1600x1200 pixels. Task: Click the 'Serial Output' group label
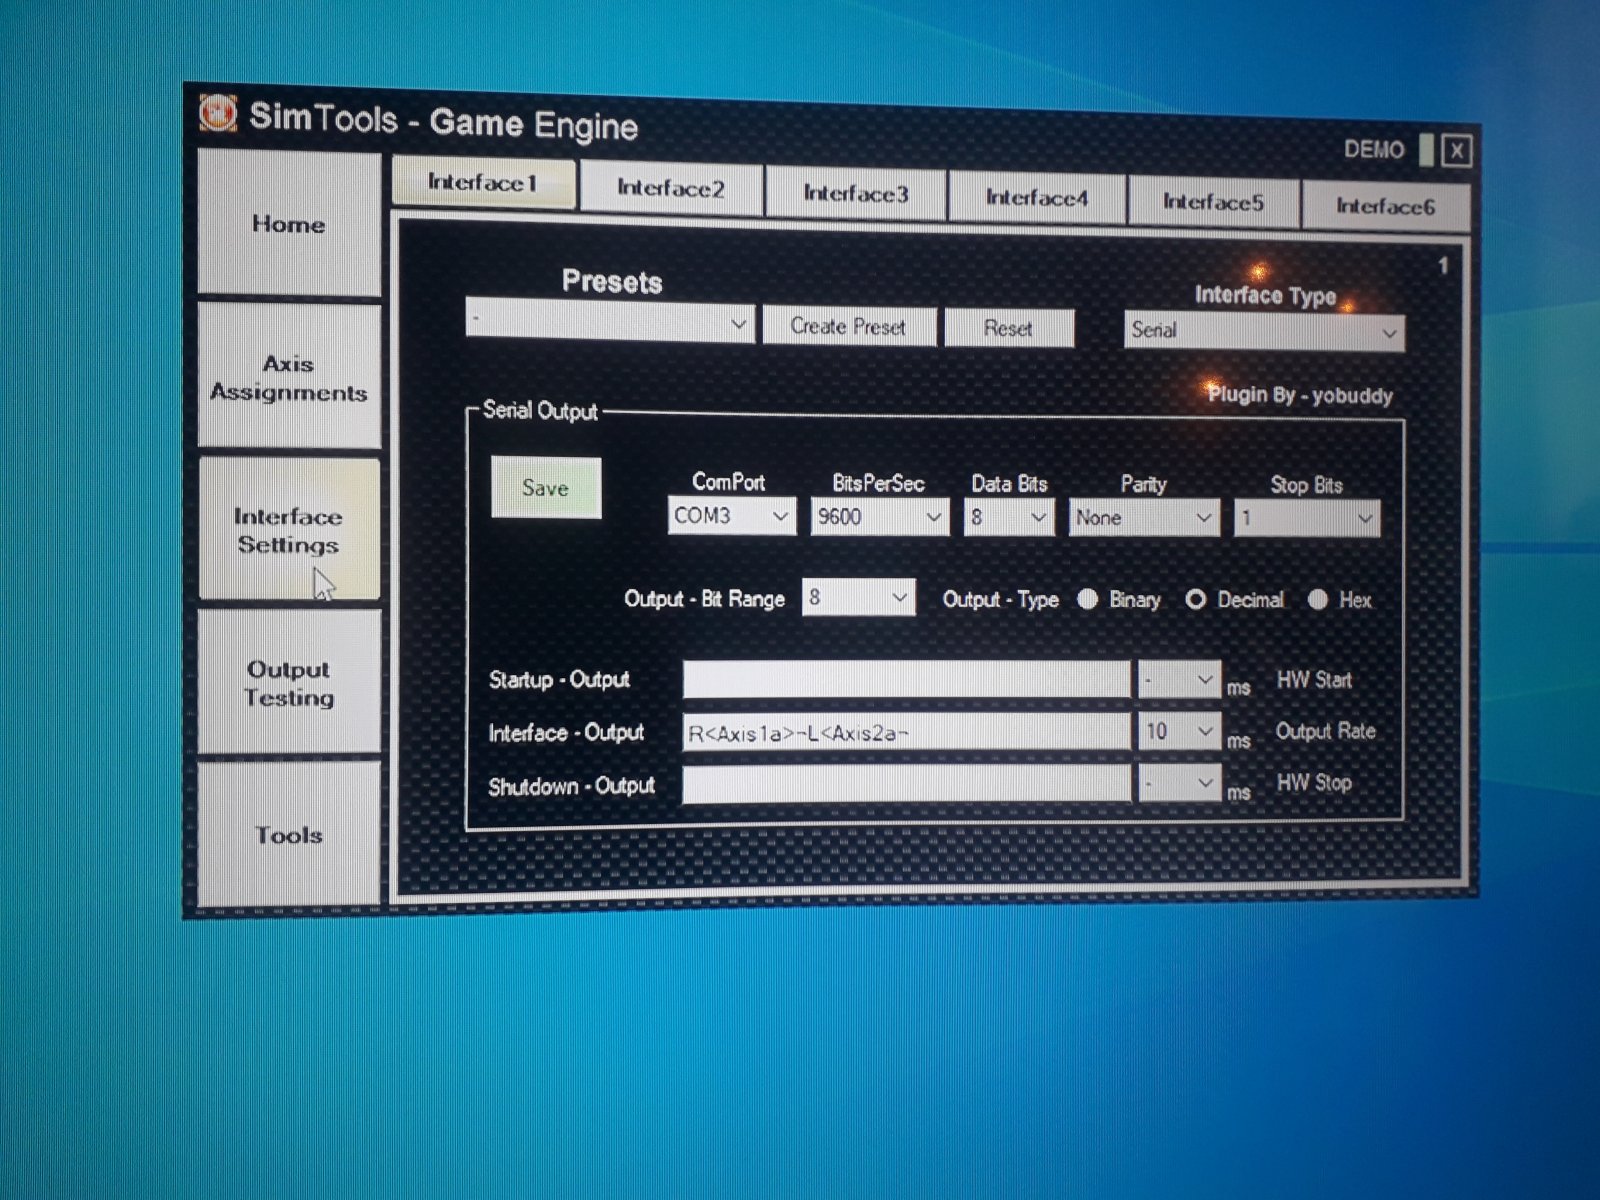pos(540,411)
